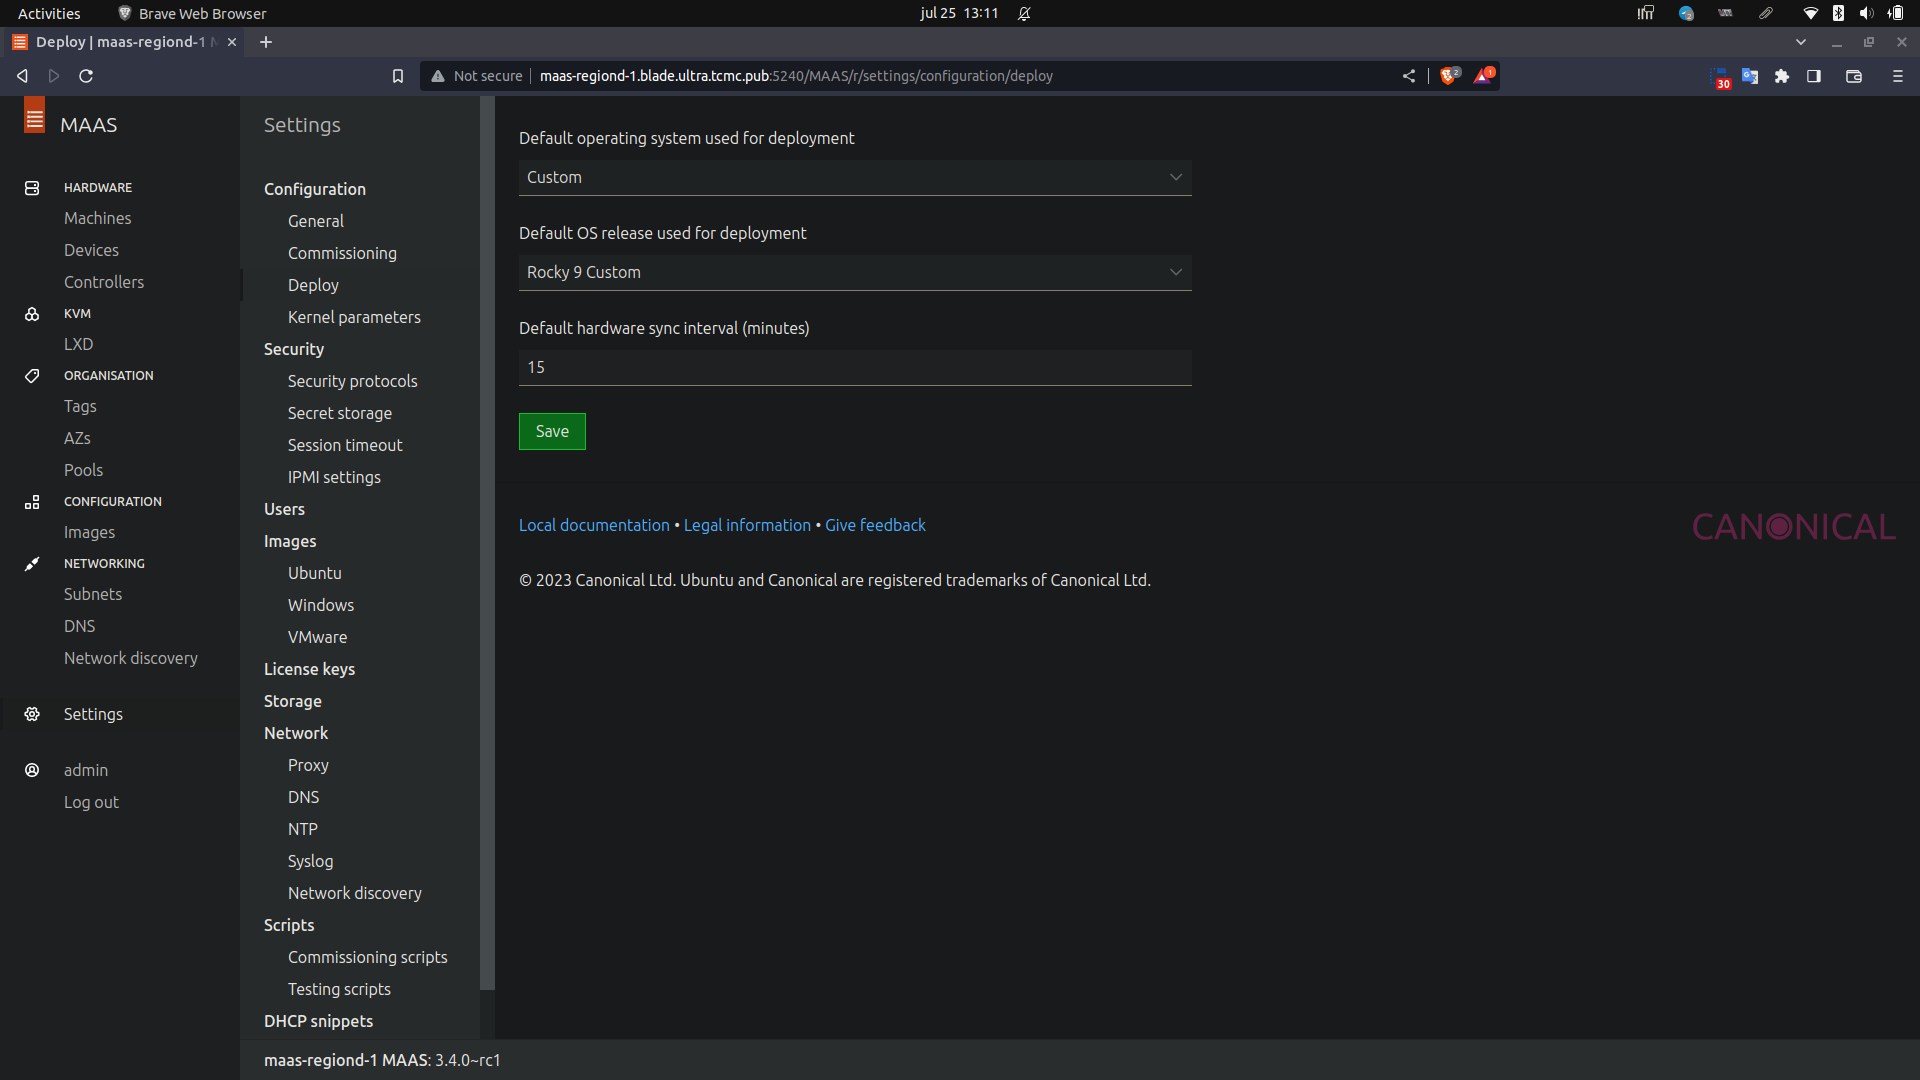Open the browser extensions puzzle icon
The width and height of the screenshot is (1920, 1080).
[1782, 76]
